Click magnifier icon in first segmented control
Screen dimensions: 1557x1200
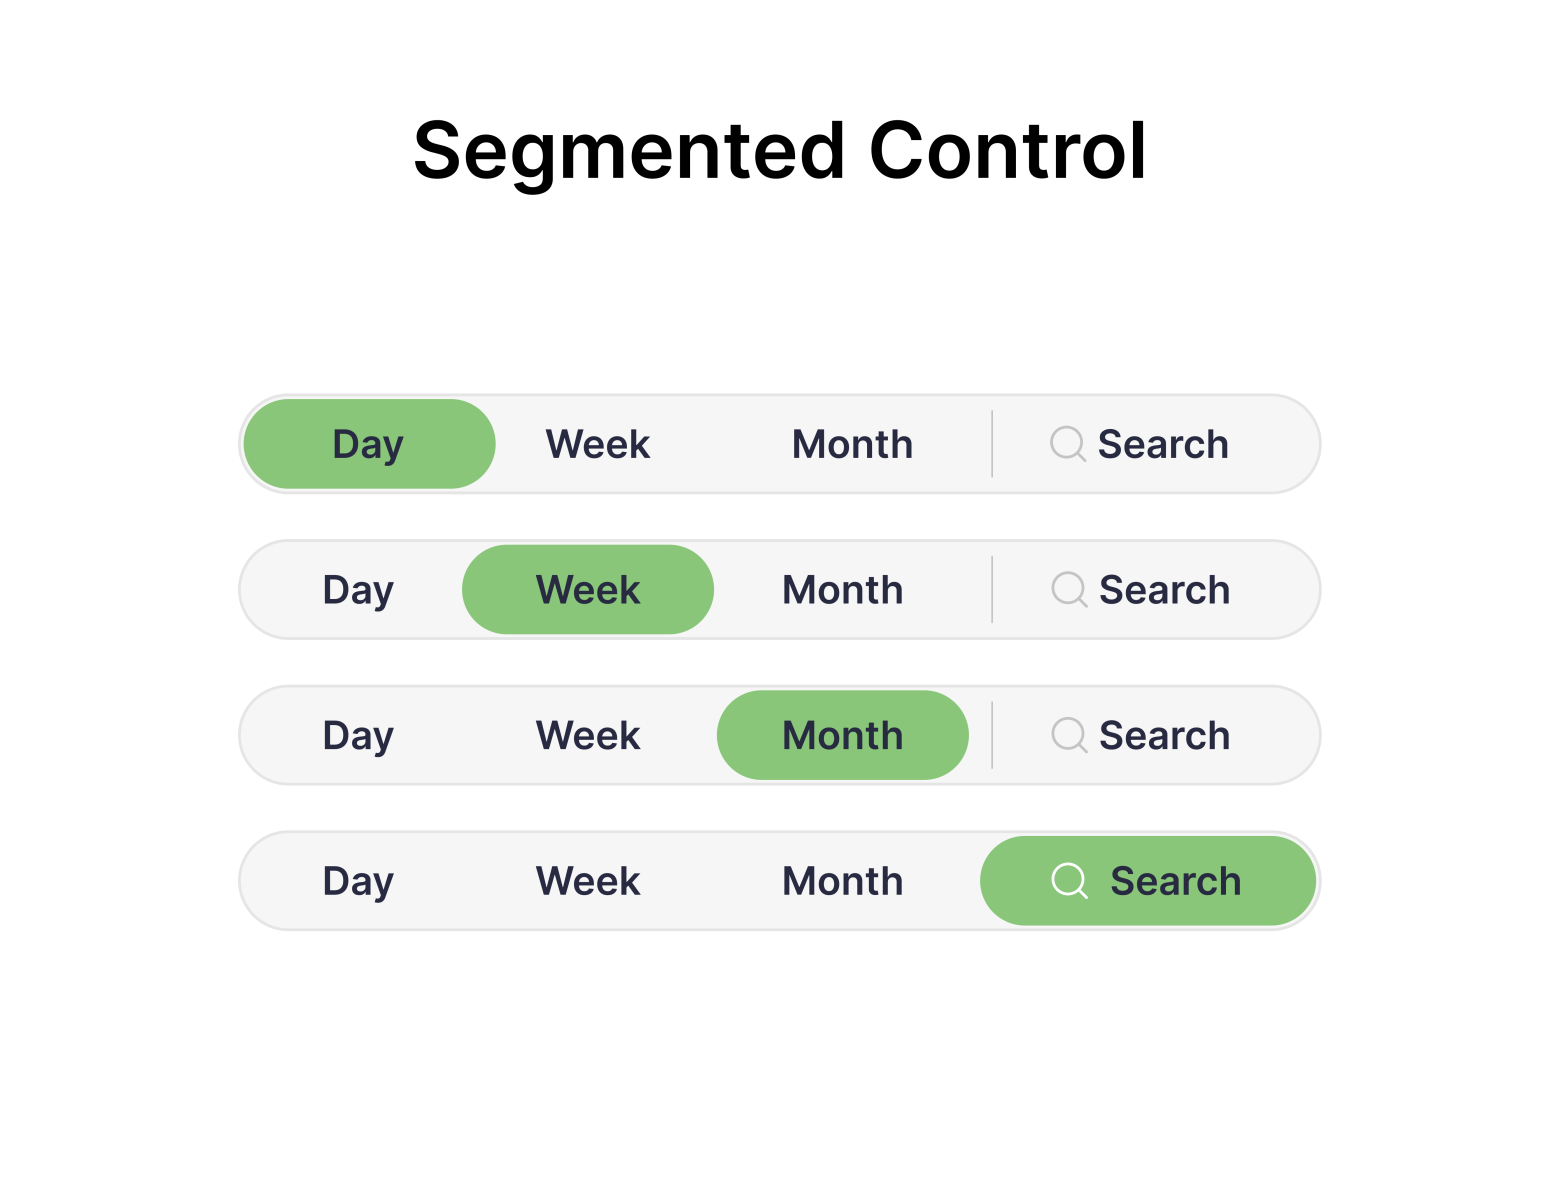pyautogui.click(x=1067, y=443)
